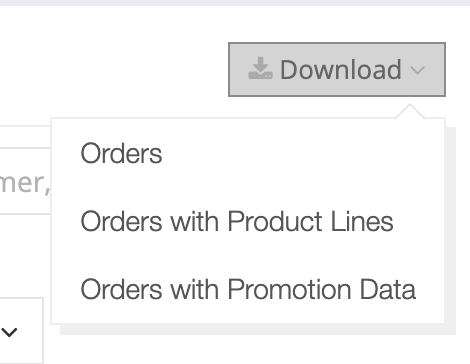Open the select box at bottom left

click(22, 331)
